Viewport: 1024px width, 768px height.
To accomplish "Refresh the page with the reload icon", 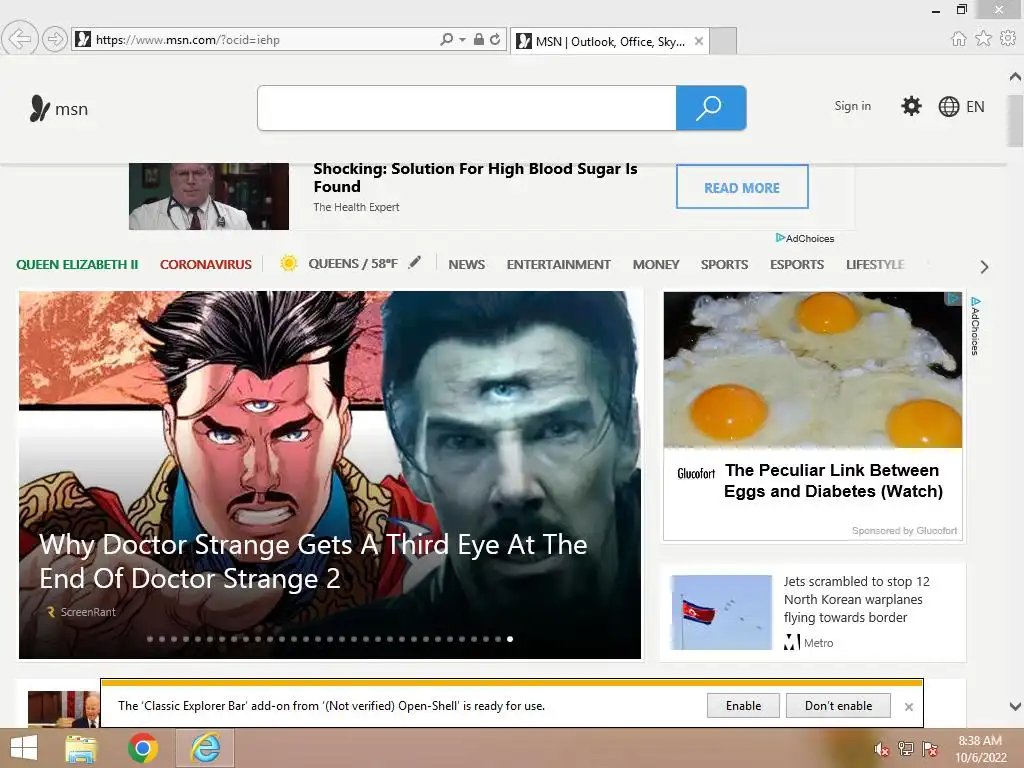I will (496, 39).
